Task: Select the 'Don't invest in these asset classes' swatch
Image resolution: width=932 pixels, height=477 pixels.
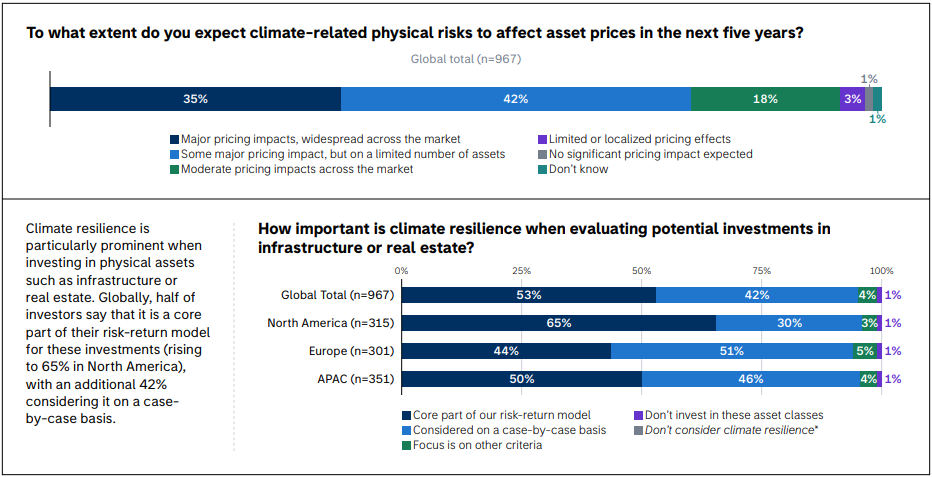Action: (x=638, y=415)
